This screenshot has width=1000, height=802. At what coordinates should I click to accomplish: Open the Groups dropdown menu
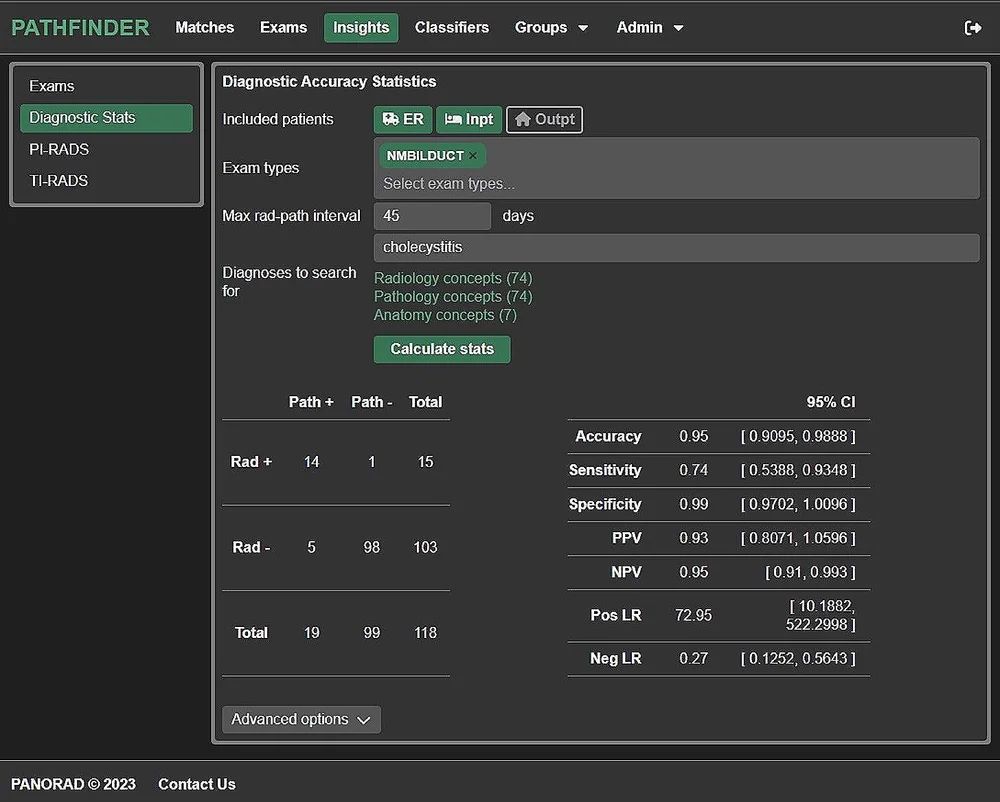(x=551, y=27)
